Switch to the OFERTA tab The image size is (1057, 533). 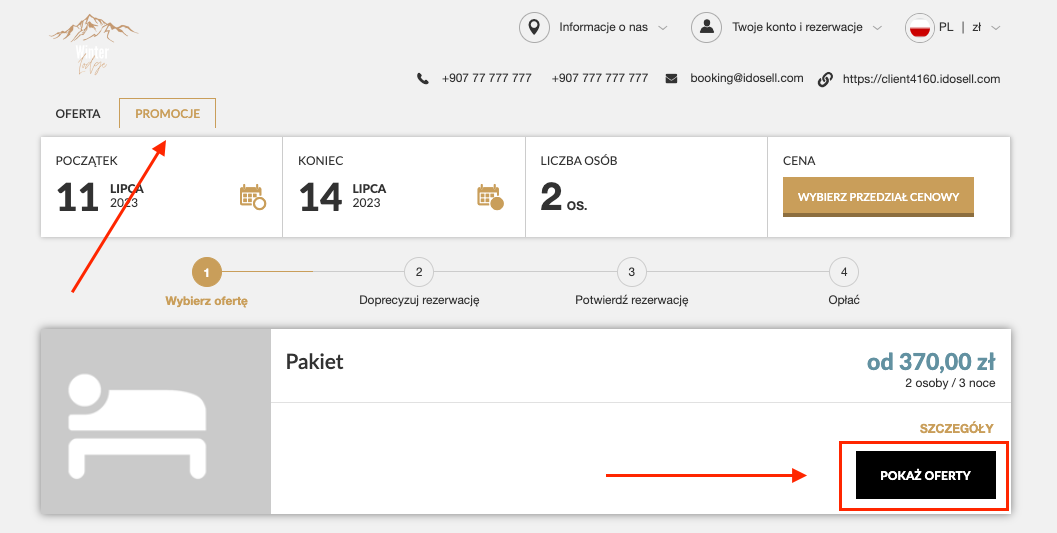click(78, 114)
